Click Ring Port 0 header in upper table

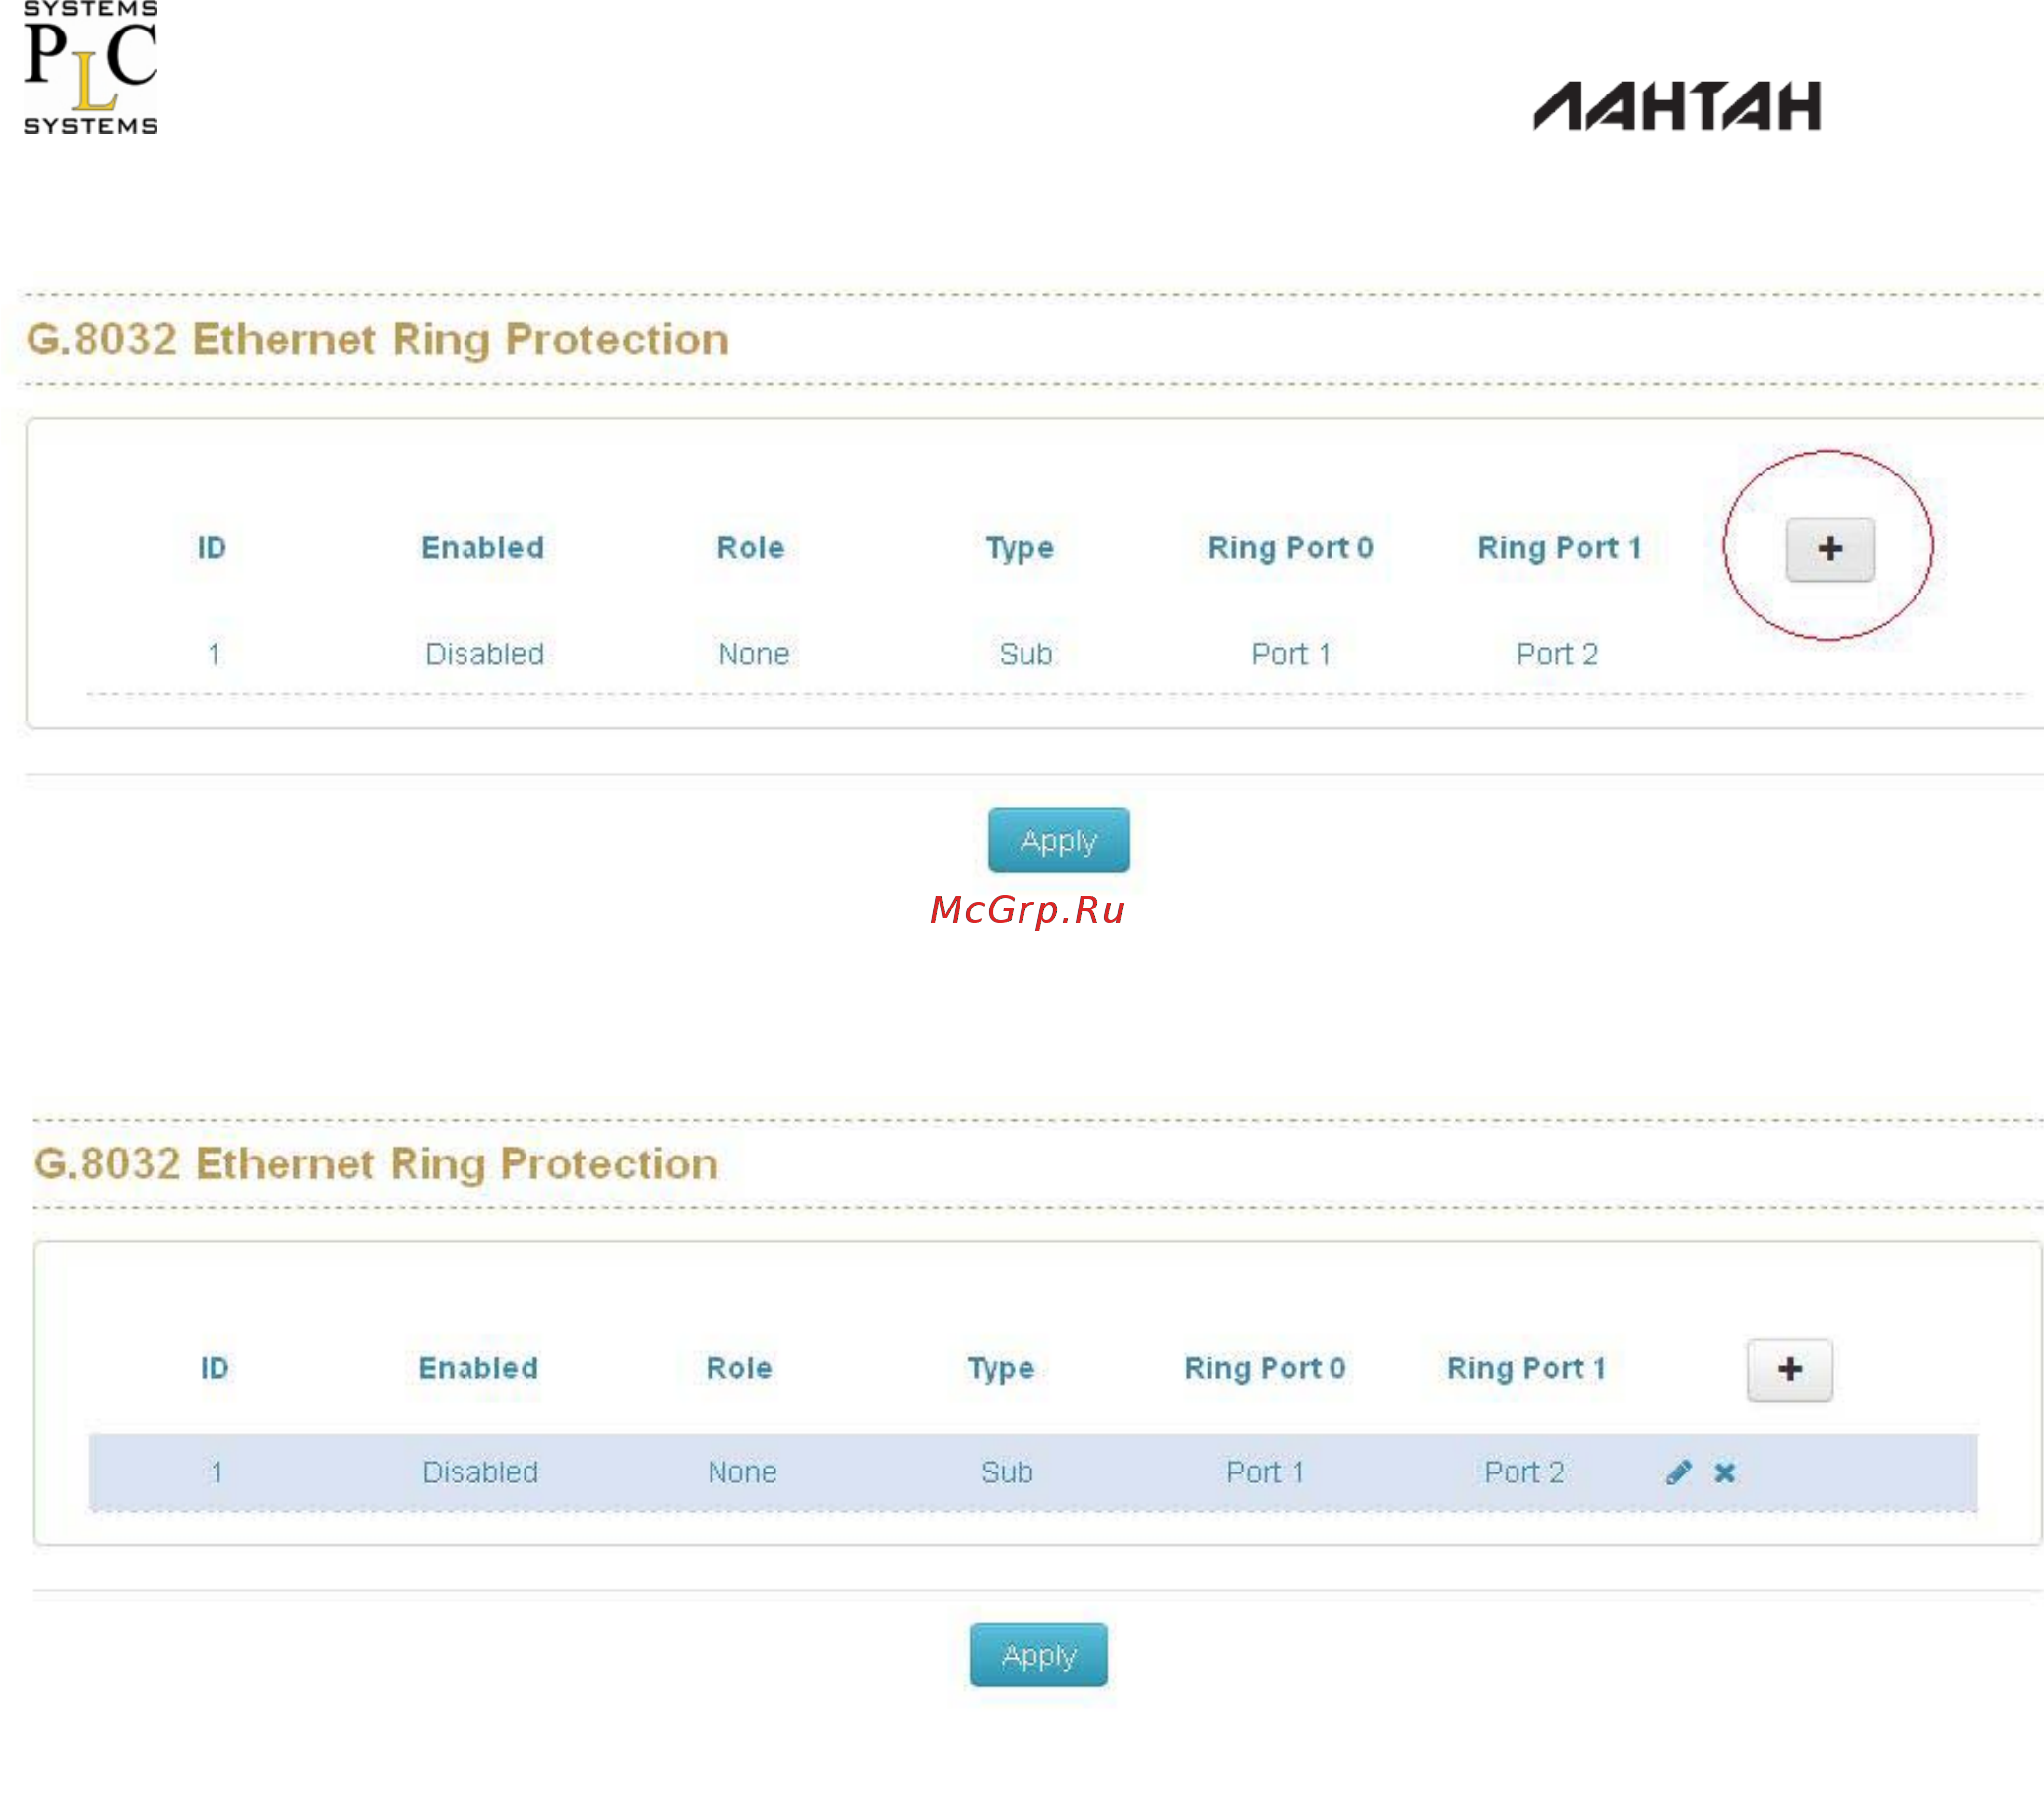(1291, 548)
